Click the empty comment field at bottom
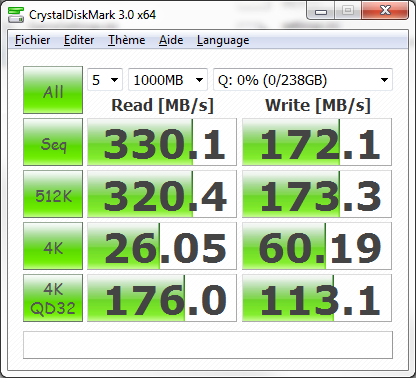This screenshot has width=416, height=378. click(208, 345)
